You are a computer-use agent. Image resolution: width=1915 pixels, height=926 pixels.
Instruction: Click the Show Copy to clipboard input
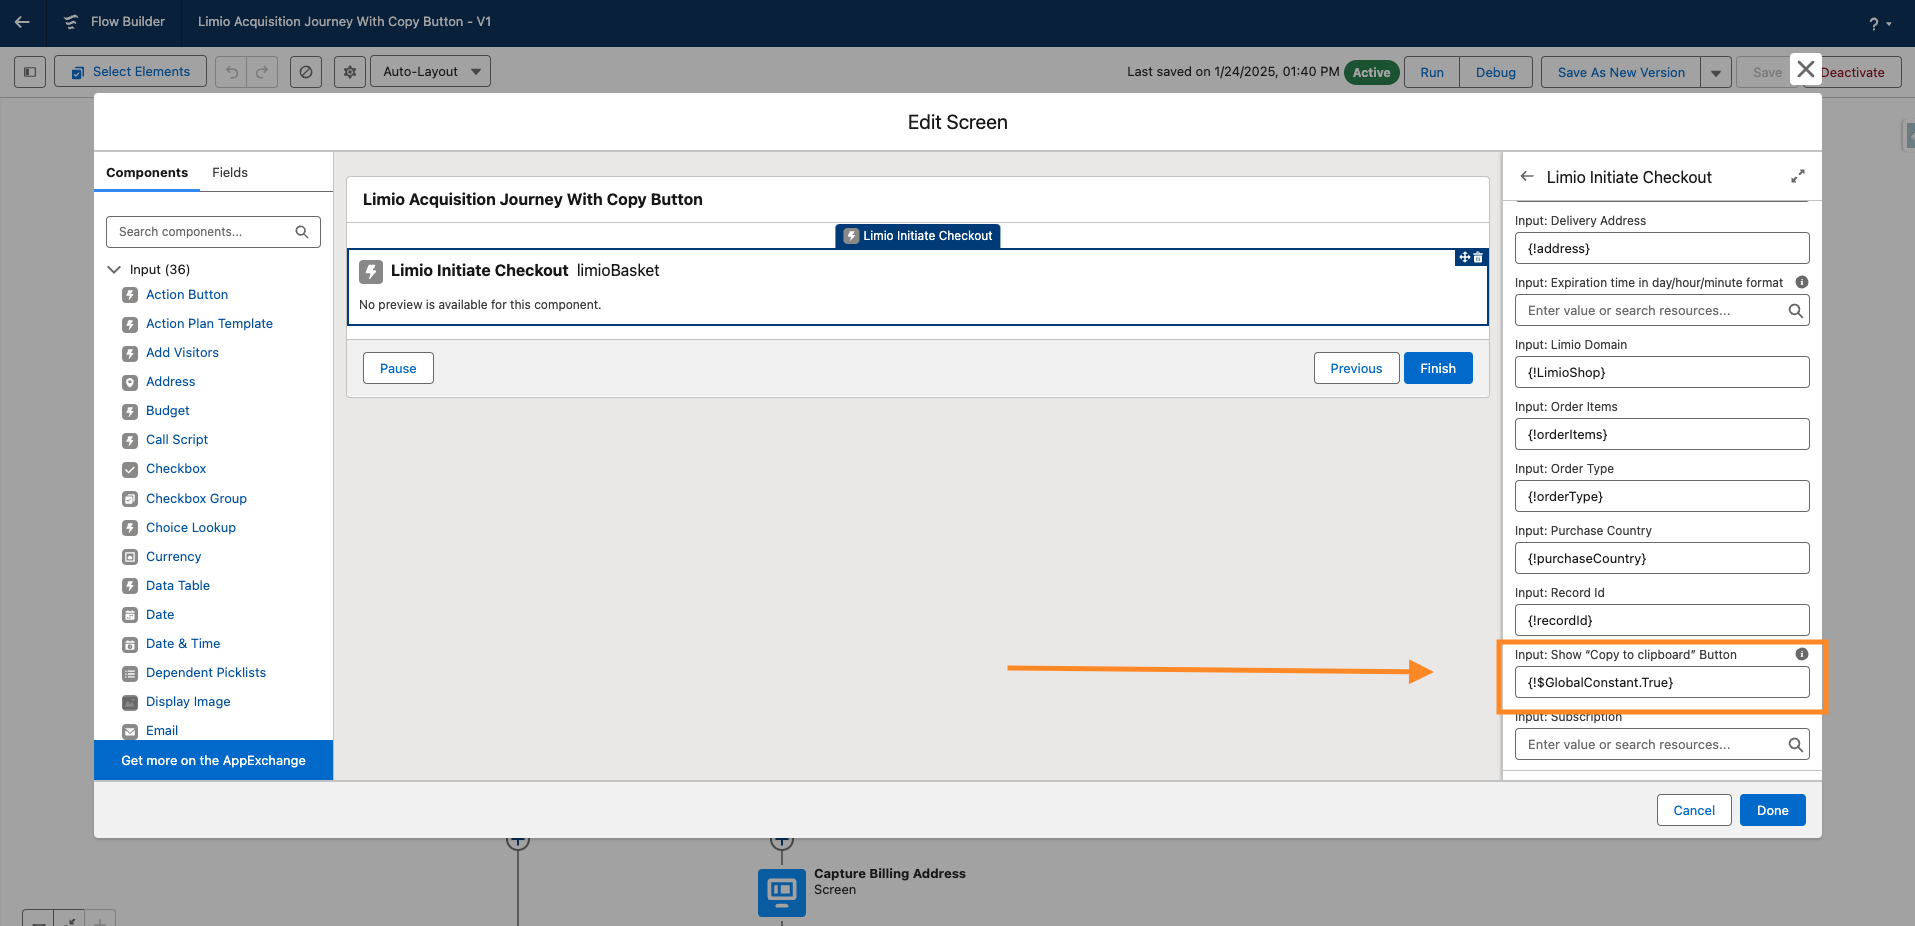(1662, 682)
